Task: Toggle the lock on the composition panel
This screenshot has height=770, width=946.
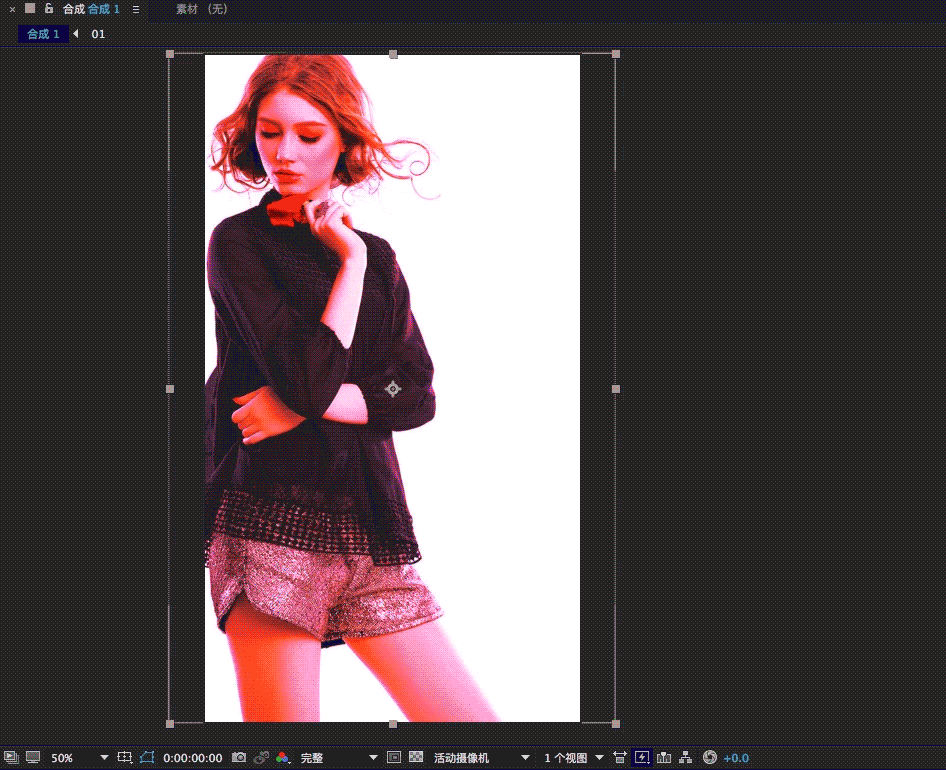Action: (x=48, y=9)
